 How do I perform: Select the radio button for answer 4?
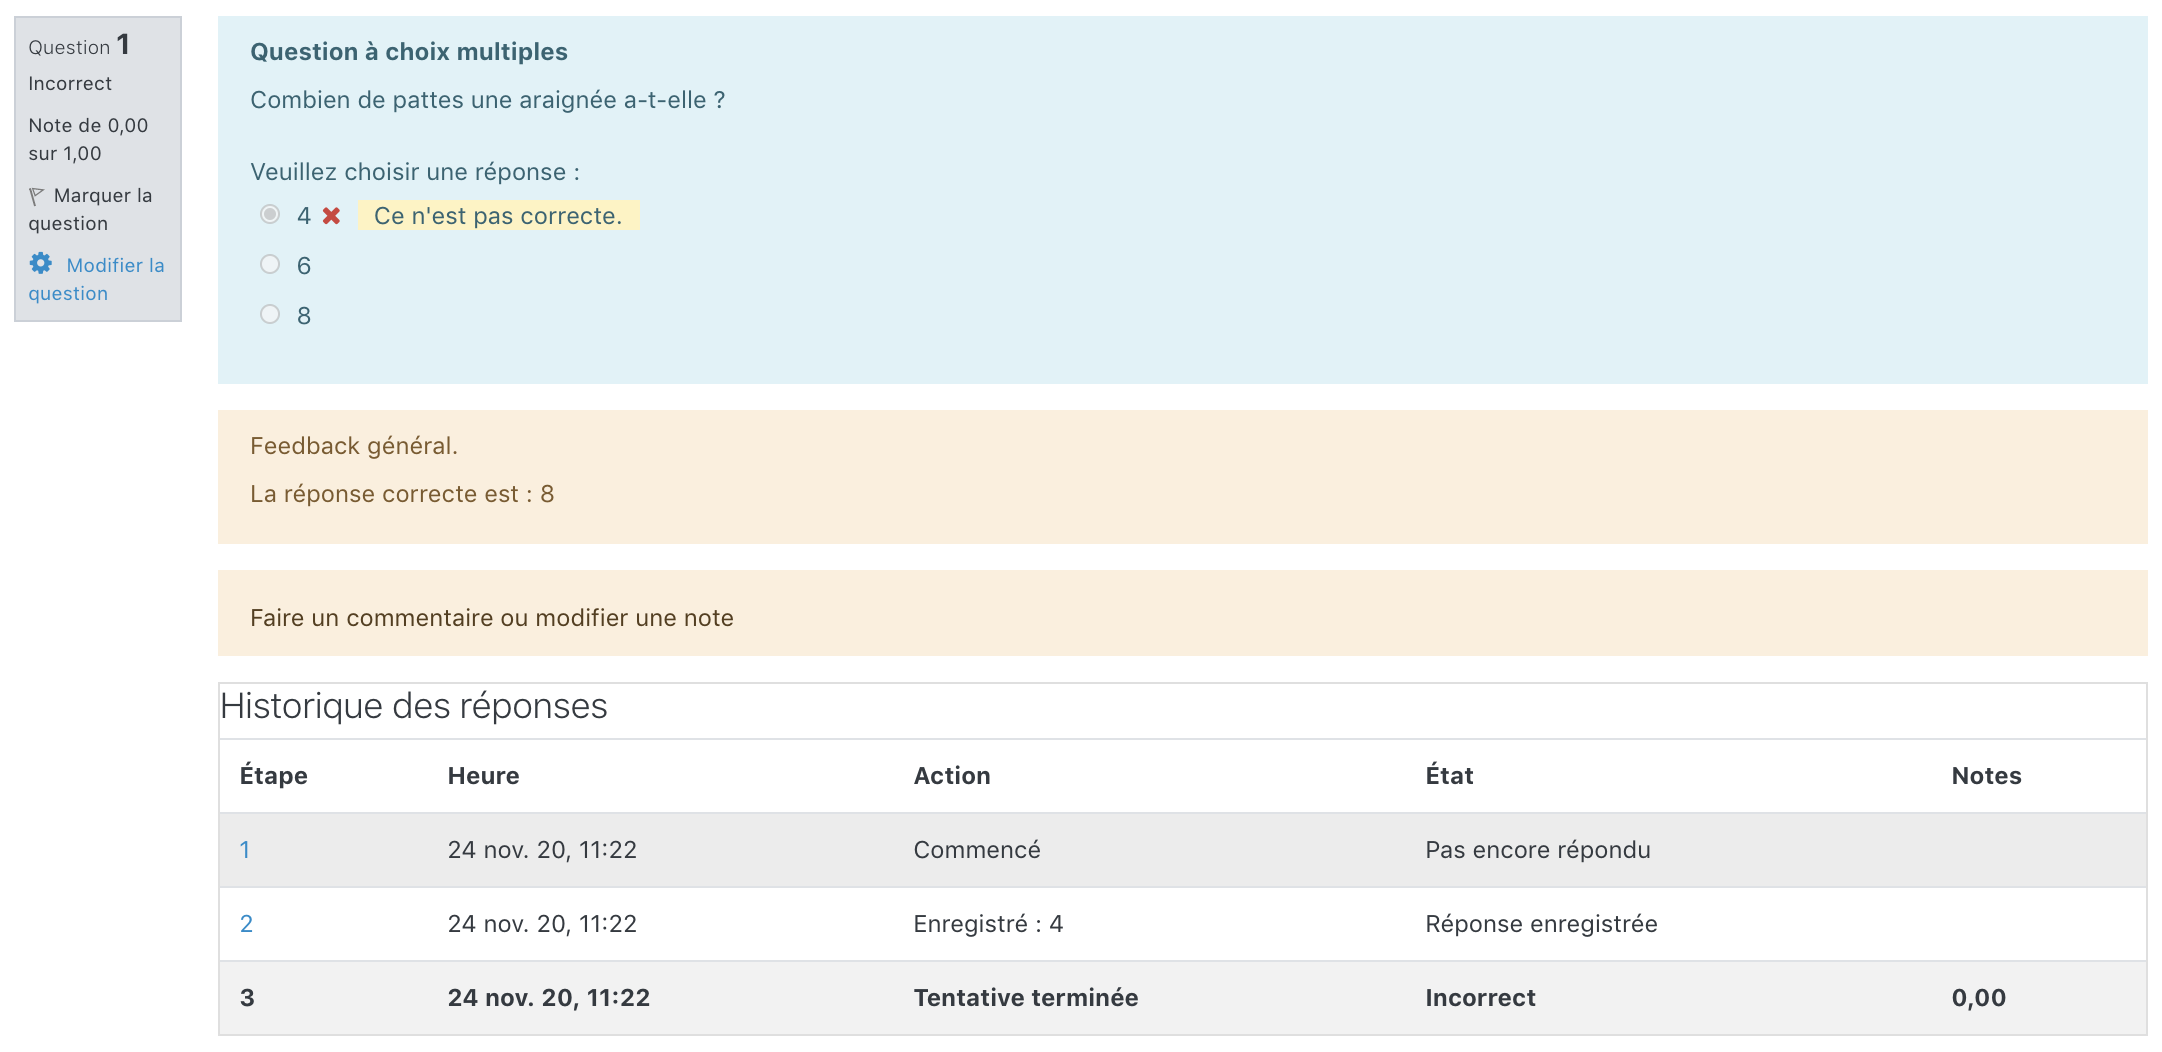point(270,215)
